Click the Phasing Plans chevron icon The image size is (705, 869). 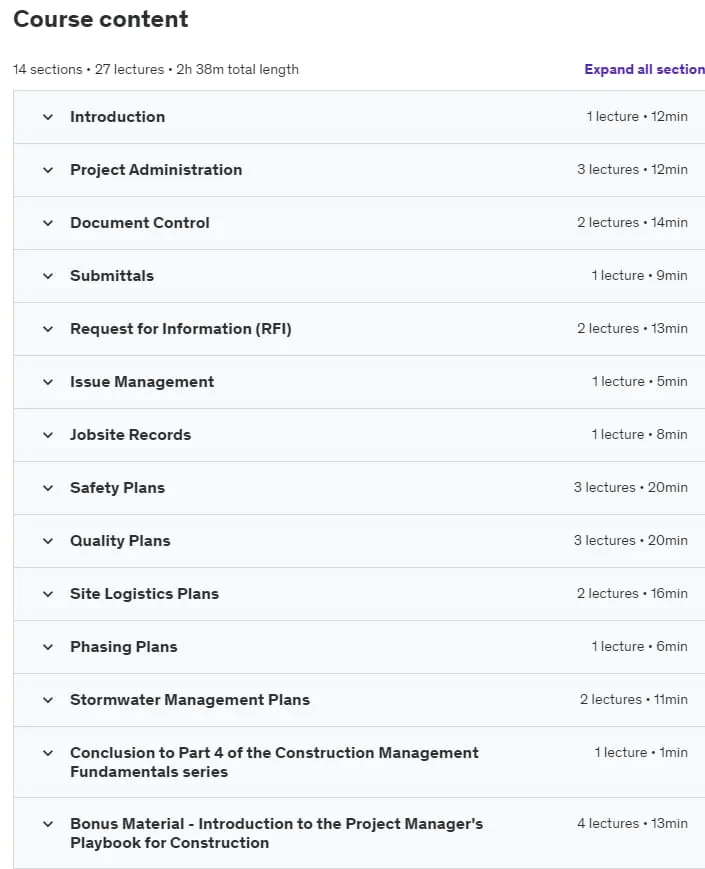pos(48,647)
